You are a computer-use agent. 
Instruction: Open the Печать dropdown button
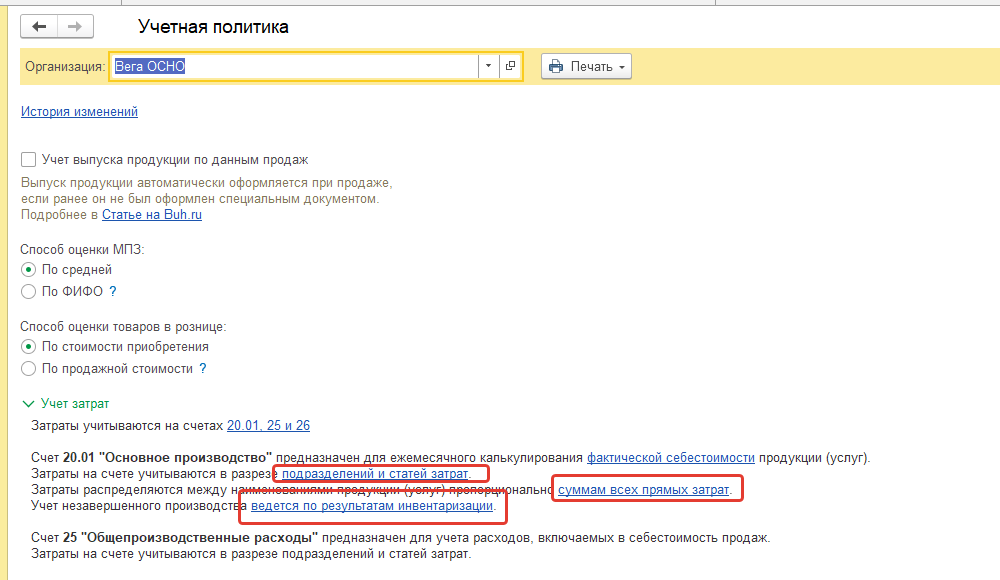[x=586, y=67]
